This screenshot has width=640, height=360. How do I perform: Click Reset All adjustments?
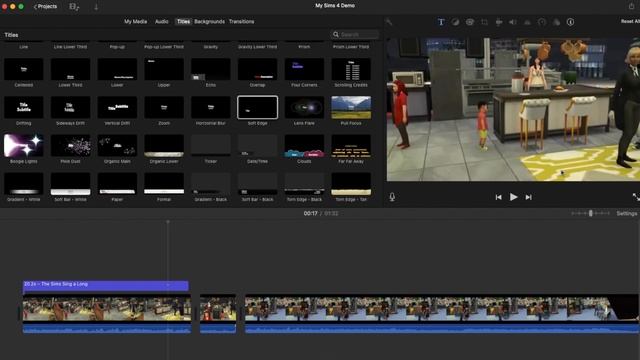coord(630,21)
